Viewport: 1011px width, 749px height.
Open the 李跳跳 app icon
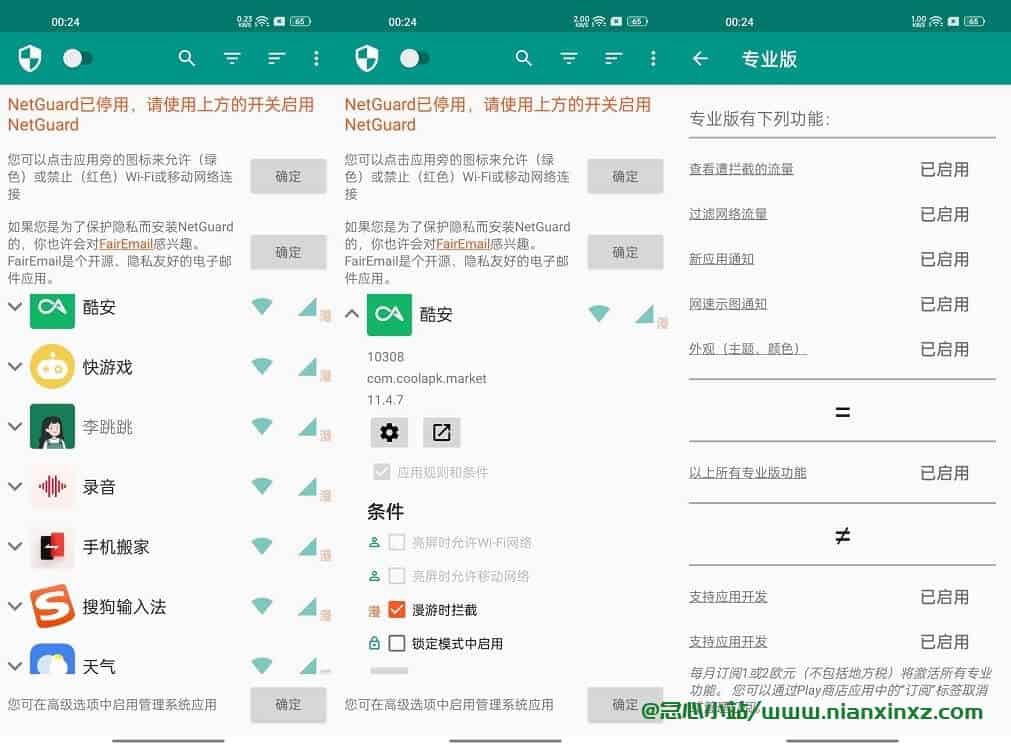(x=52, y=427)
